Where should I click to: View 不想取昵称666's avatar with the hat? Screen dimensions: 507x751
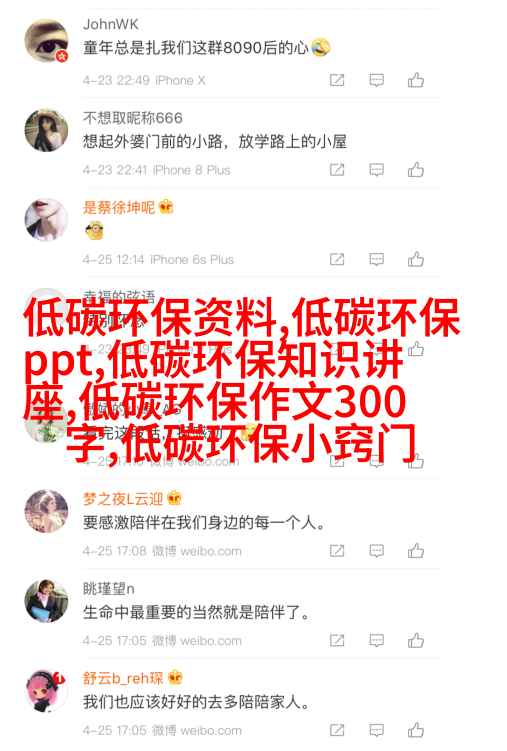[46, 130]
